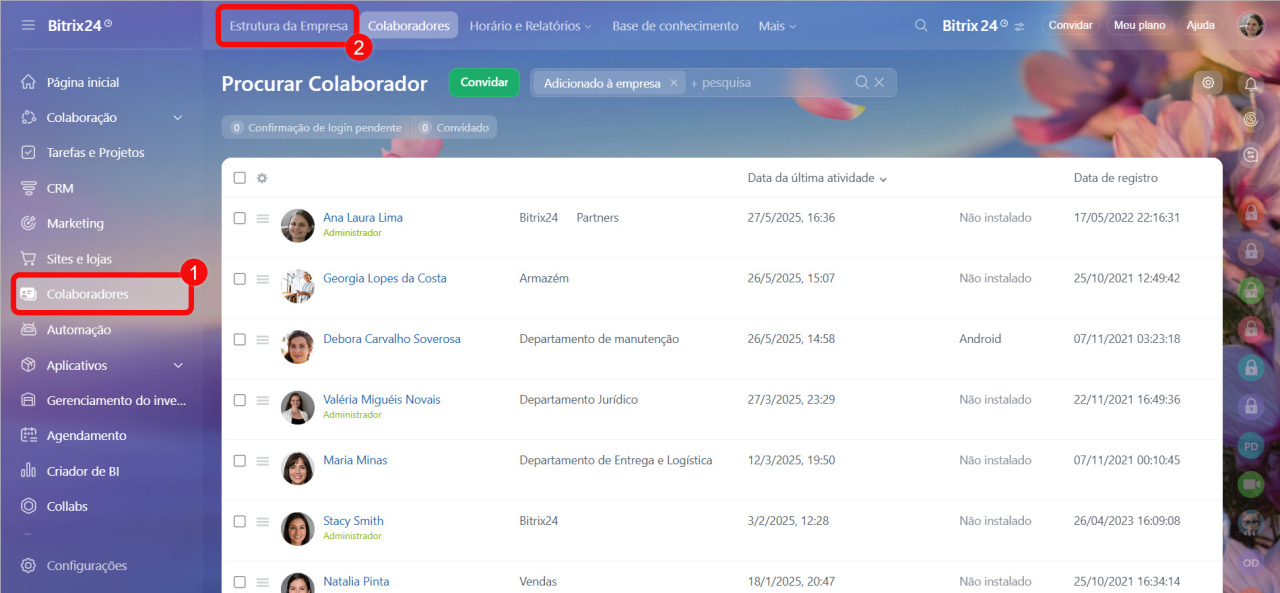Check the box for Georgia Lopes da Costa
The width and height of the screenshot is (1280, 593).
[239, 279]
